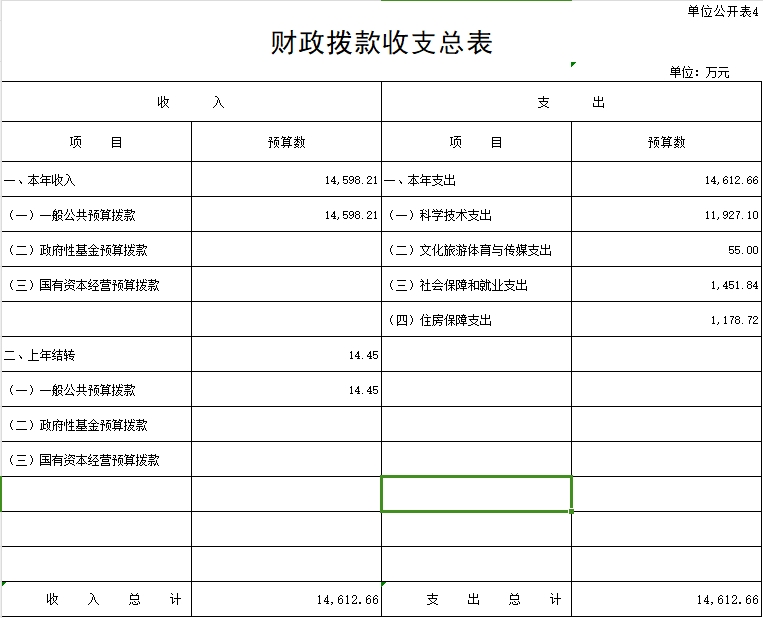Select the 14,598.21 value beside 一、本年收入
The height and width of the screenshot is (618, 763).
pyautogui.click(x=287, y=180)
